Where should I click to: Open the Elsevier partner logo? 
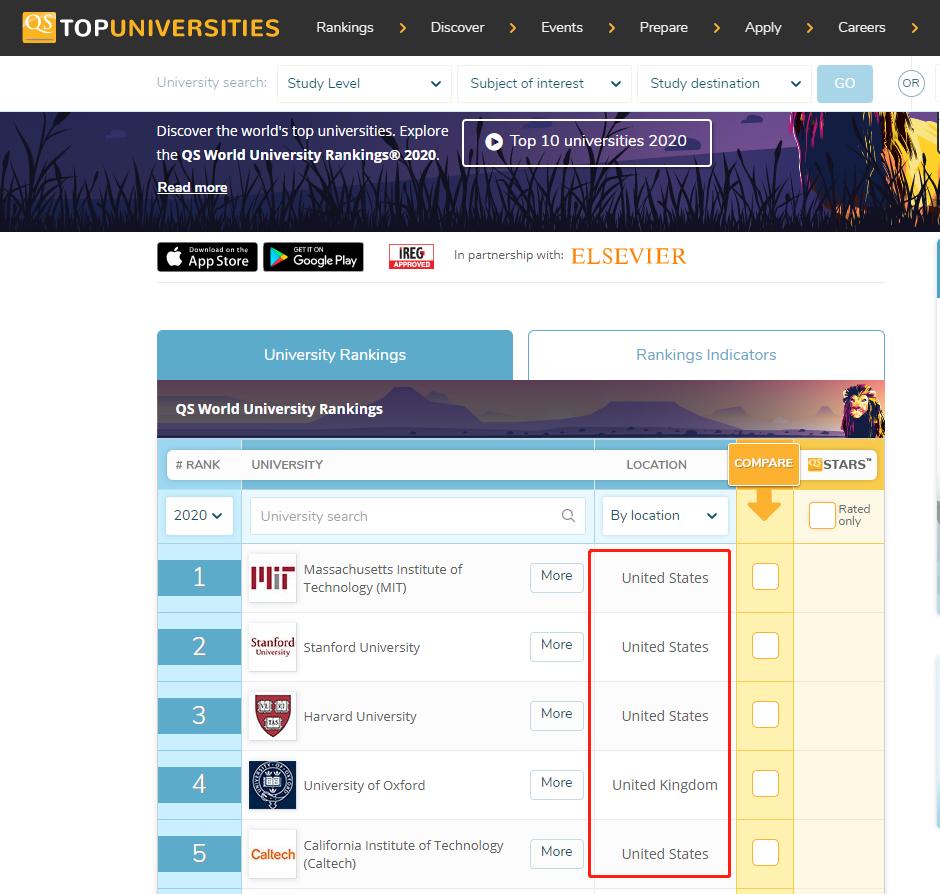tap(628, 256)
